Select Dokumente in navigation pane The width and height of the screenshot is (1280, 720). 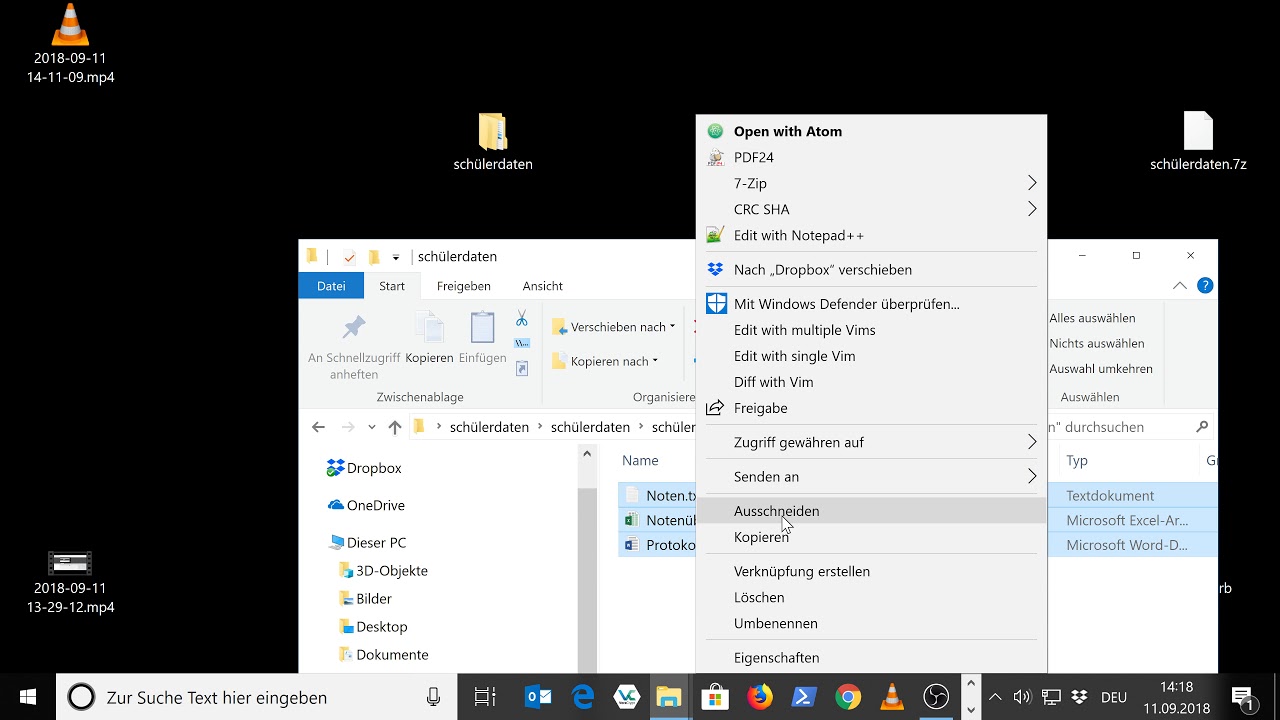click(x=384, y=654)
